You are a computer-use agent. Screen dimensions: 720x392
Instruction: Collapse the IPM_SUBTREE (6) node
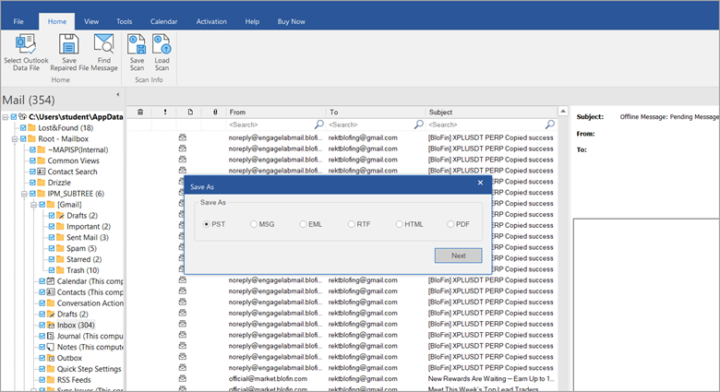(x=24, y=194)
